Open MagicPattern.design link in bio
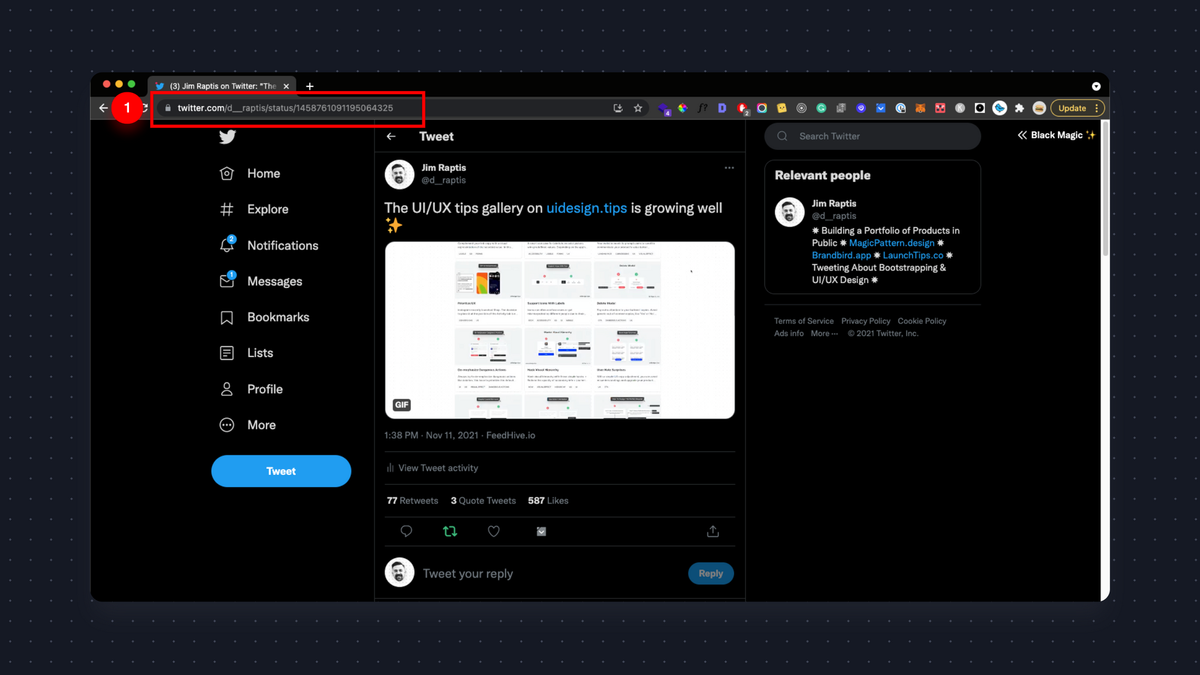 [x=892, y=243]
